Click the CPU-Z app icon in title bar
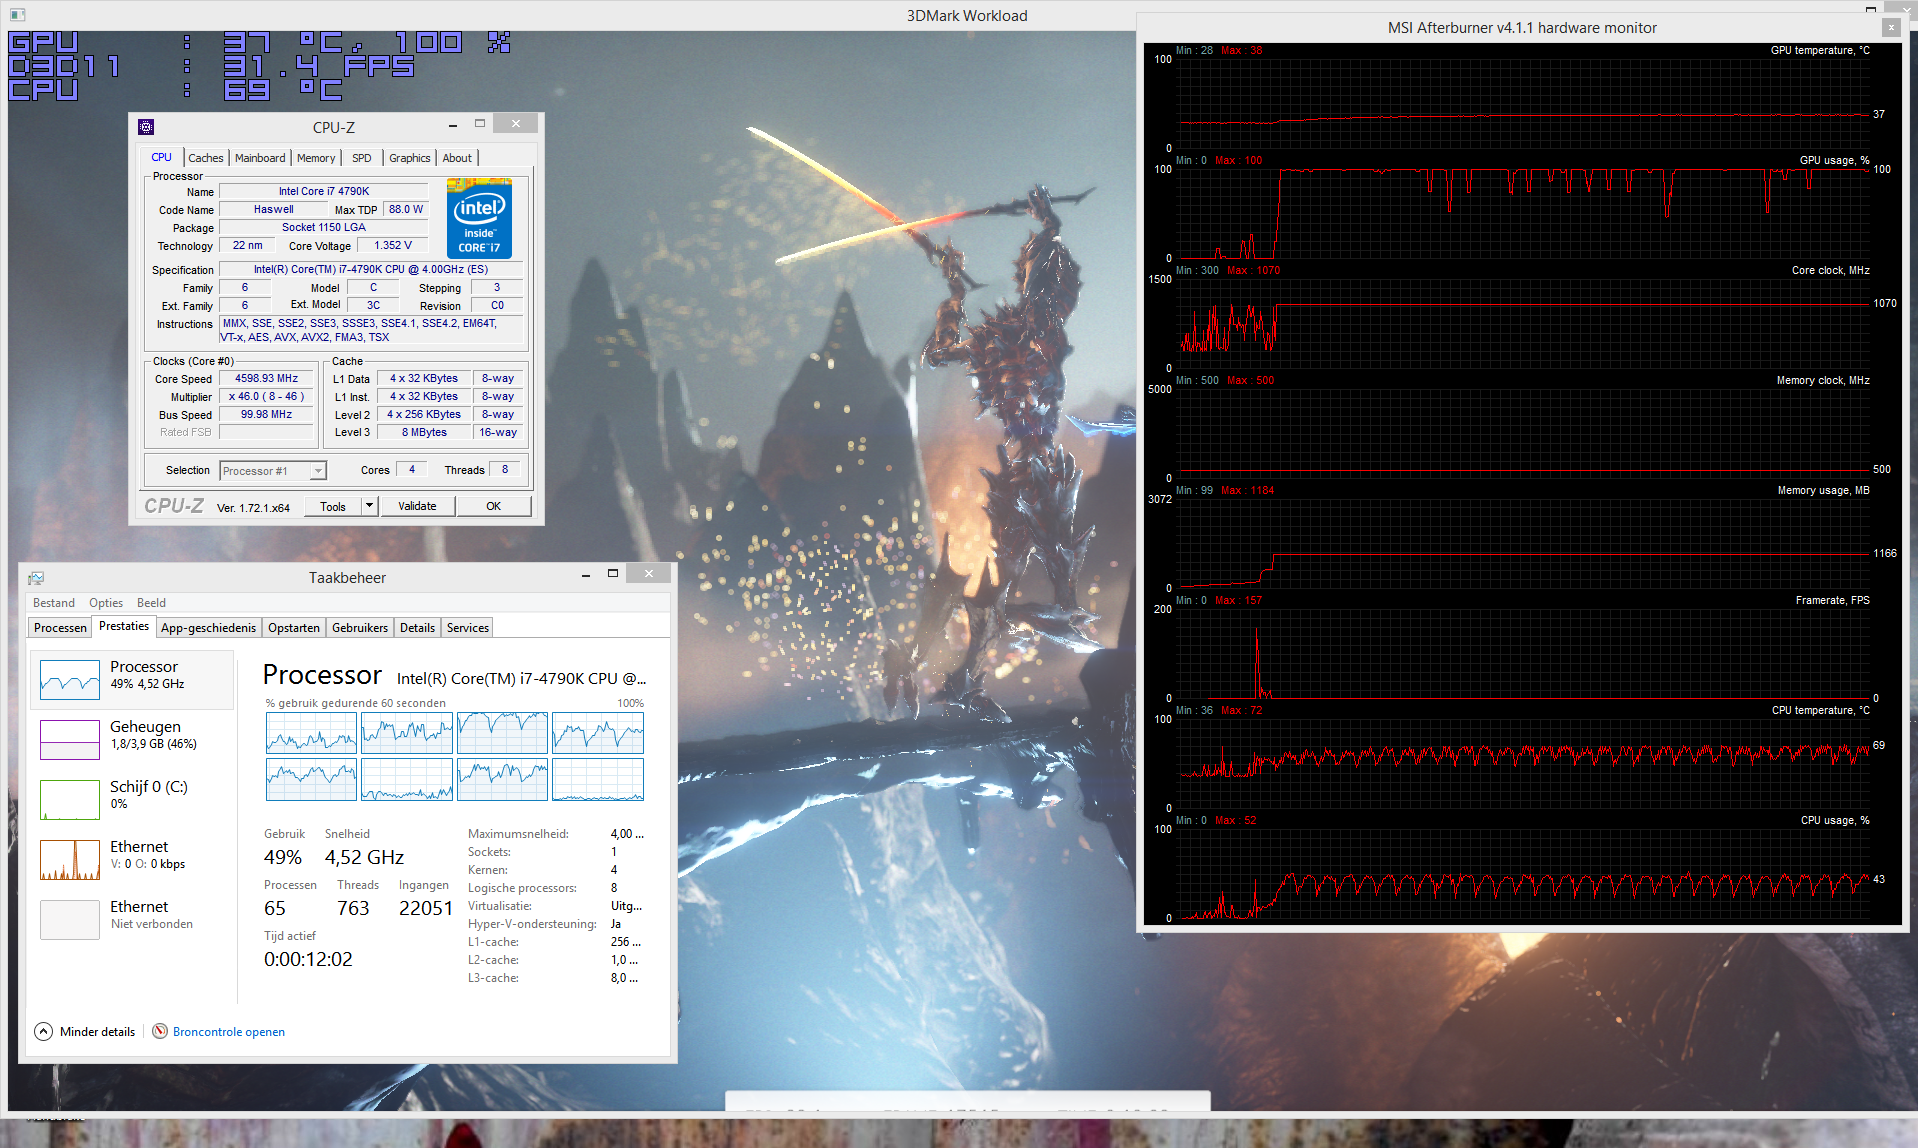 (146, 127)
